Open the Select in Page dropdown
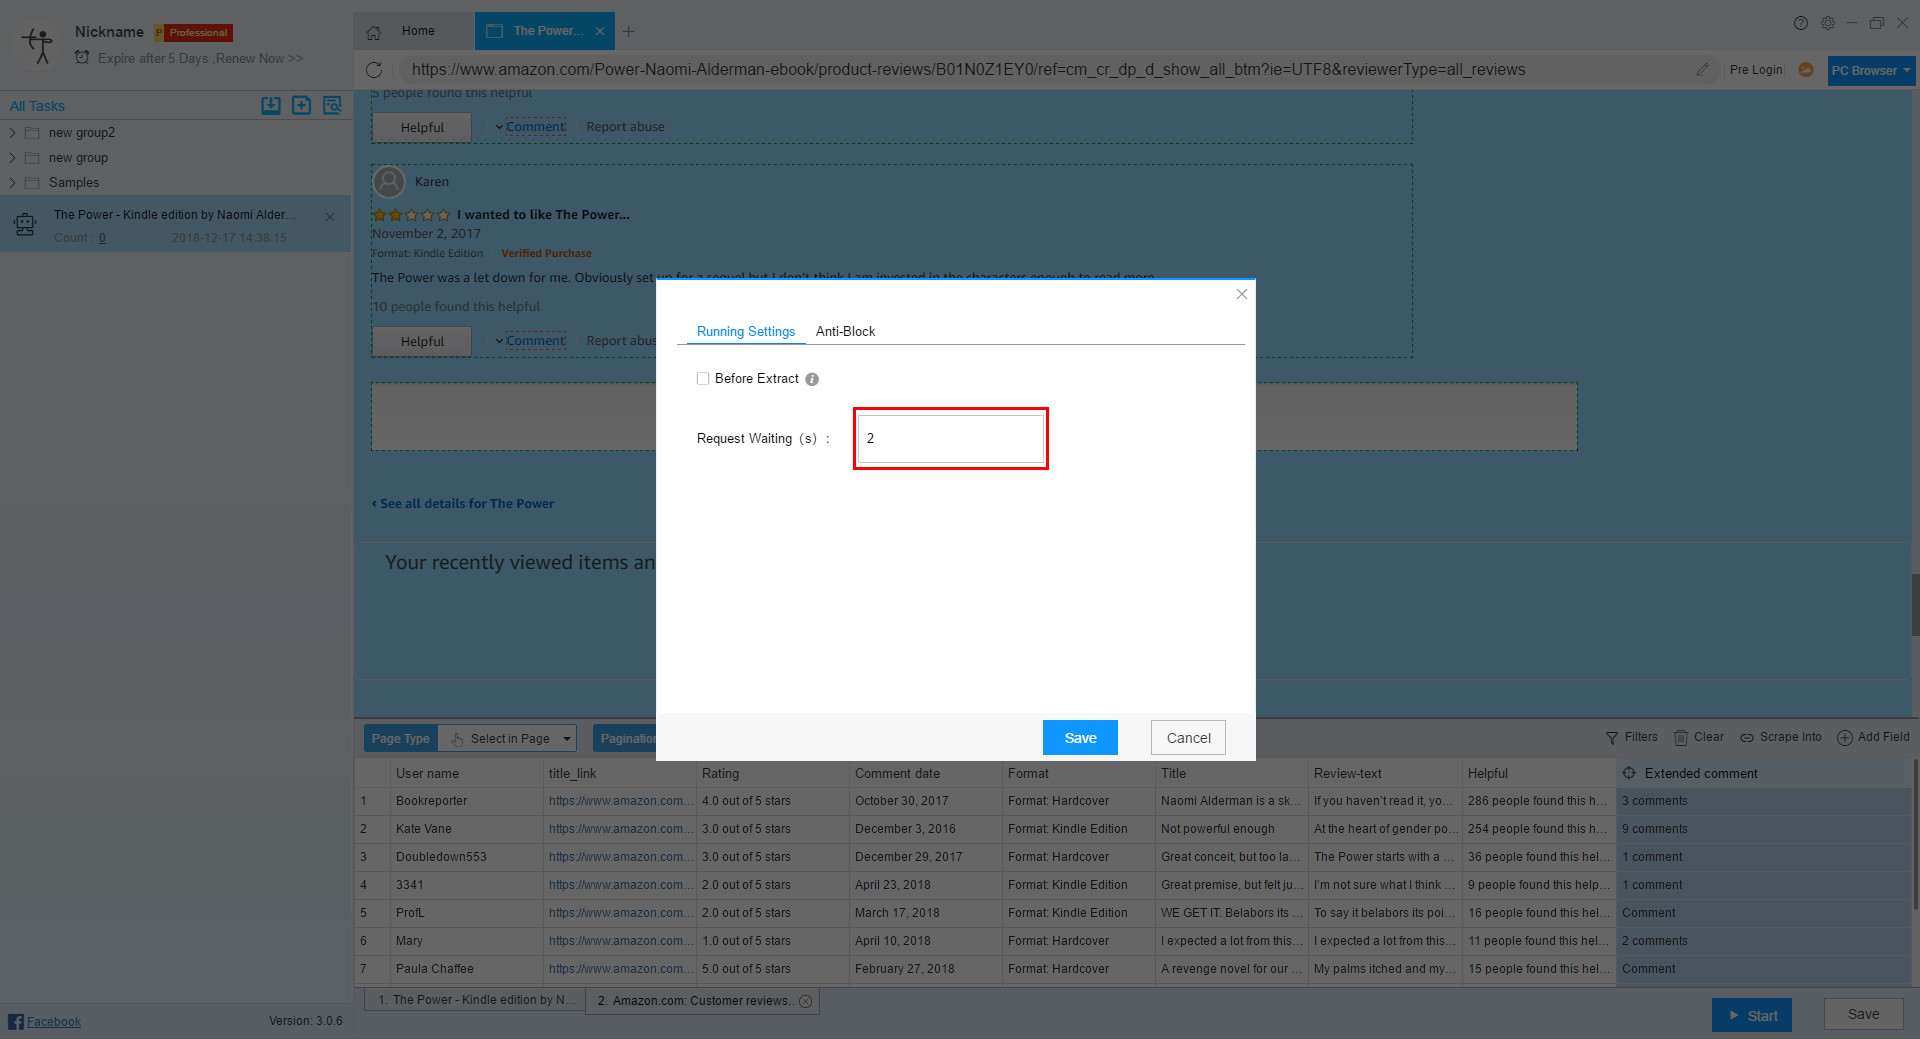The width and height of the screenshot is (1920, 1039). 509,739
